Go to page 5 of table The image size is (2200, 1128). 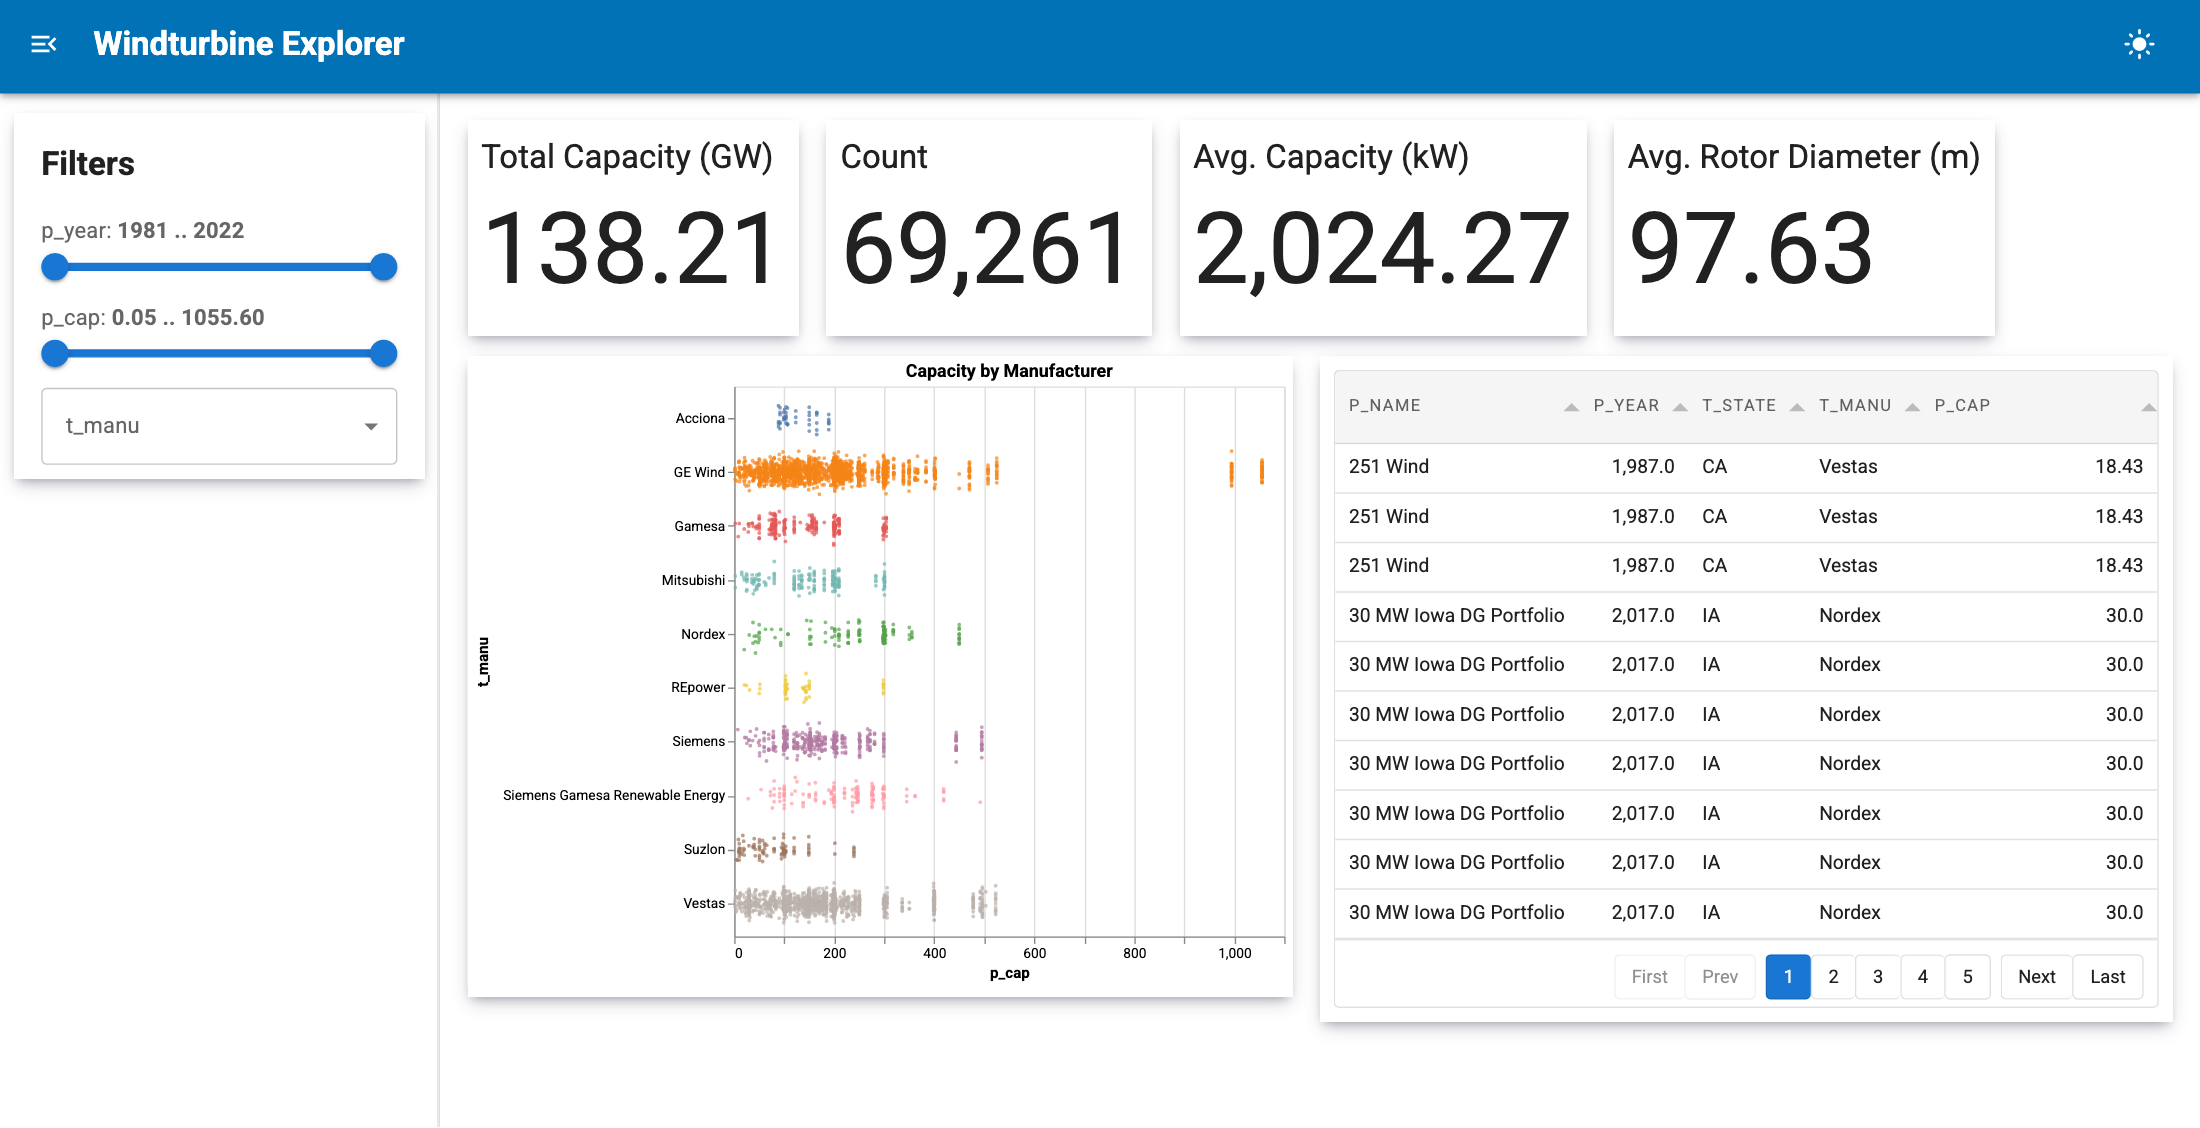[1968, 977]
